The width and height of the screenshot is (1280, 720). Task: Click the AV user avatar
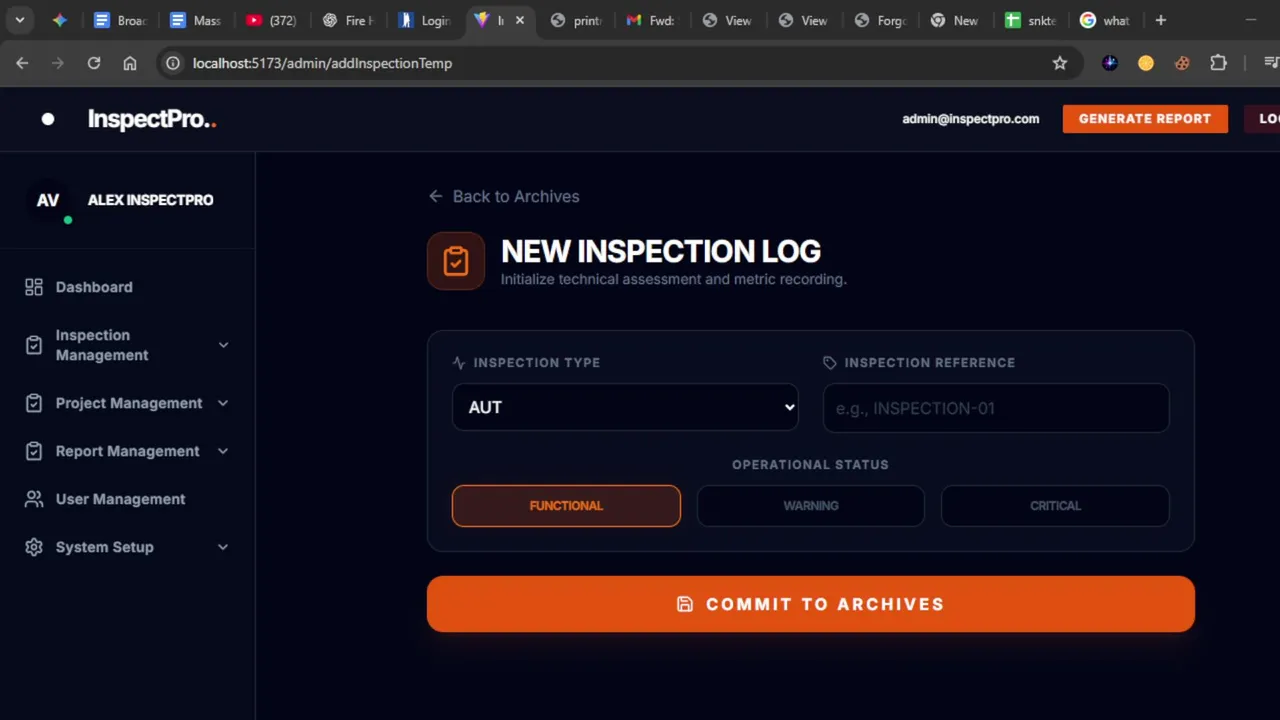pos(48,200)
